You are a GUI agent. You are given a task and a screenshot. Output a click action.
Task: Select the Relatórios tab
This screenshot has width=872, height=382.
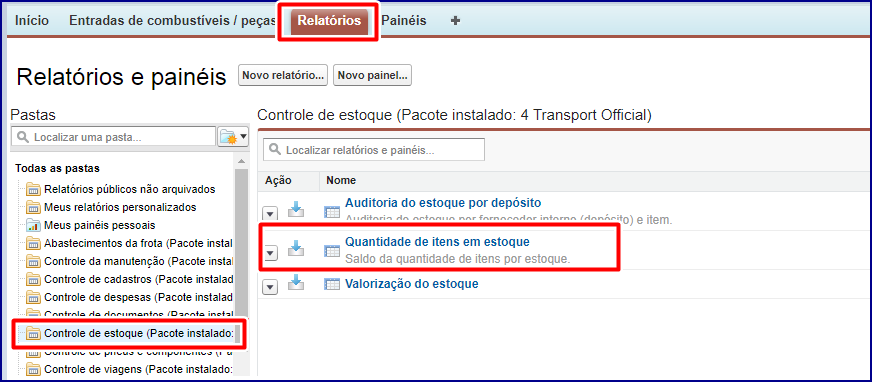tap(329, 21)
